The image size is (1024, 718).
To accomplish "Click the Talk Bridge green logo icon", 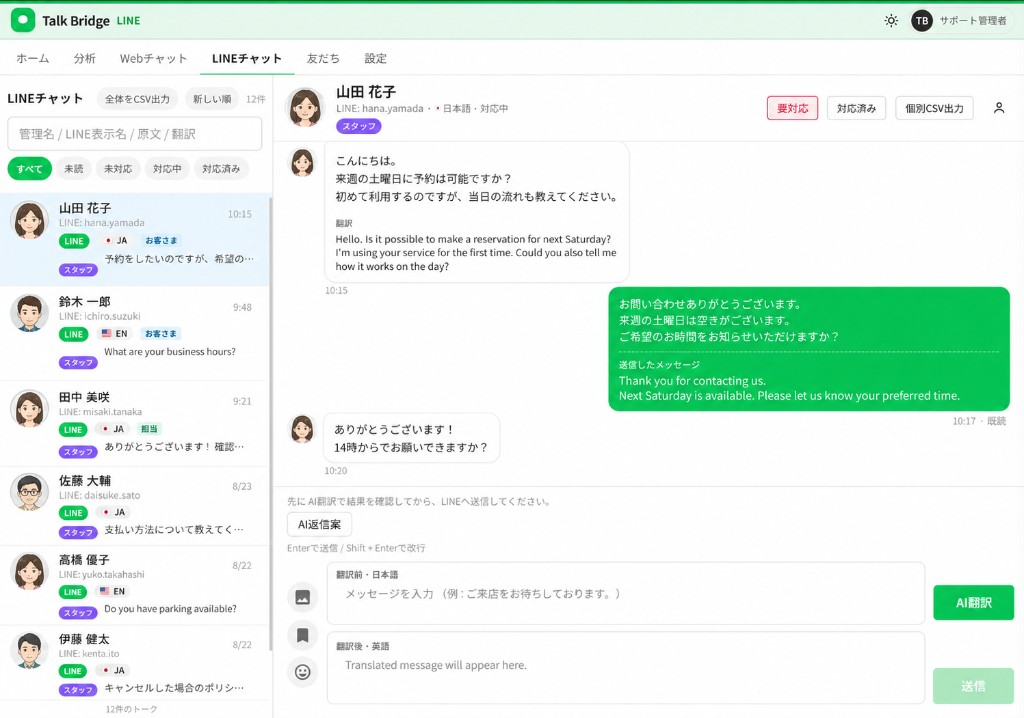I will [x=23, y=20].
